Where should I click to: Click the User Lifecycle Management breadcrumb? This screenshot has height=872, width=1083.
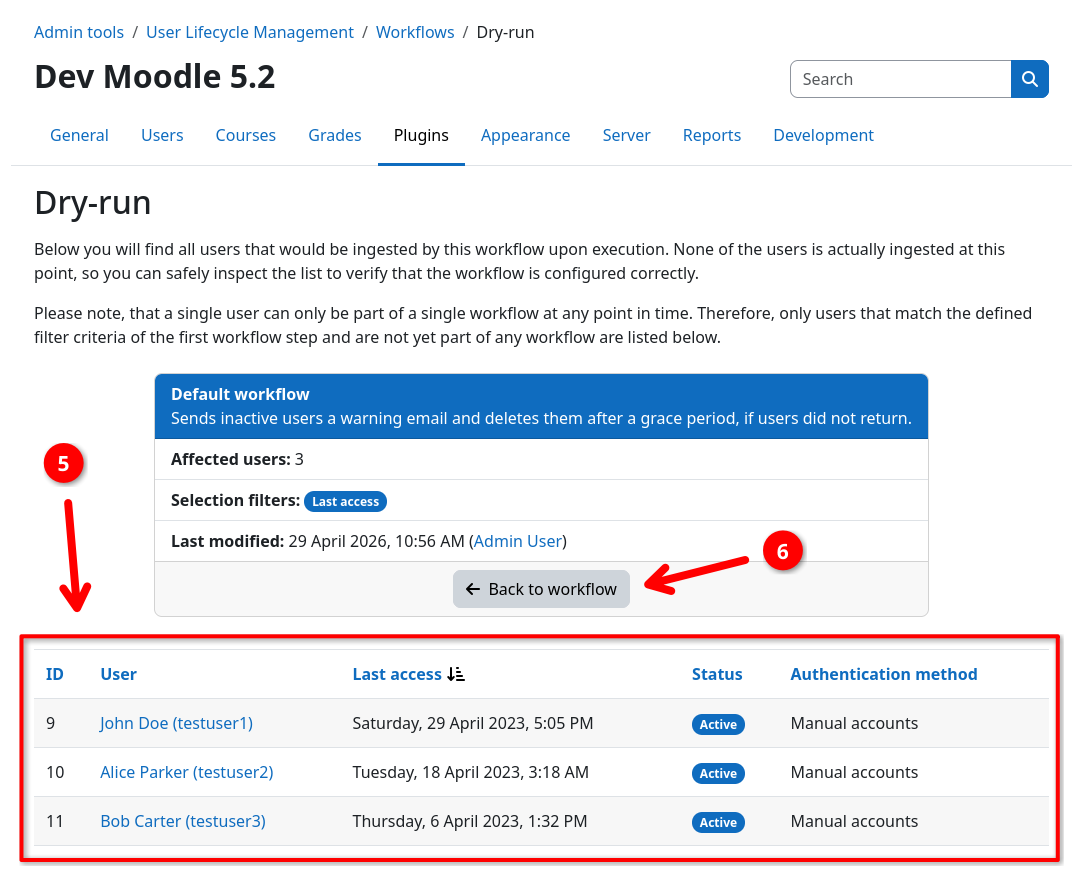(250, 32)
